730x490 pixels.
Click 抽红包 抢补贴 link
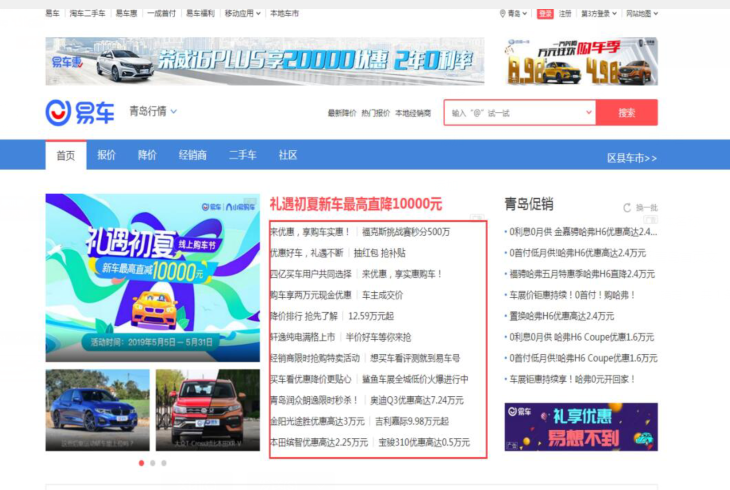379,253
